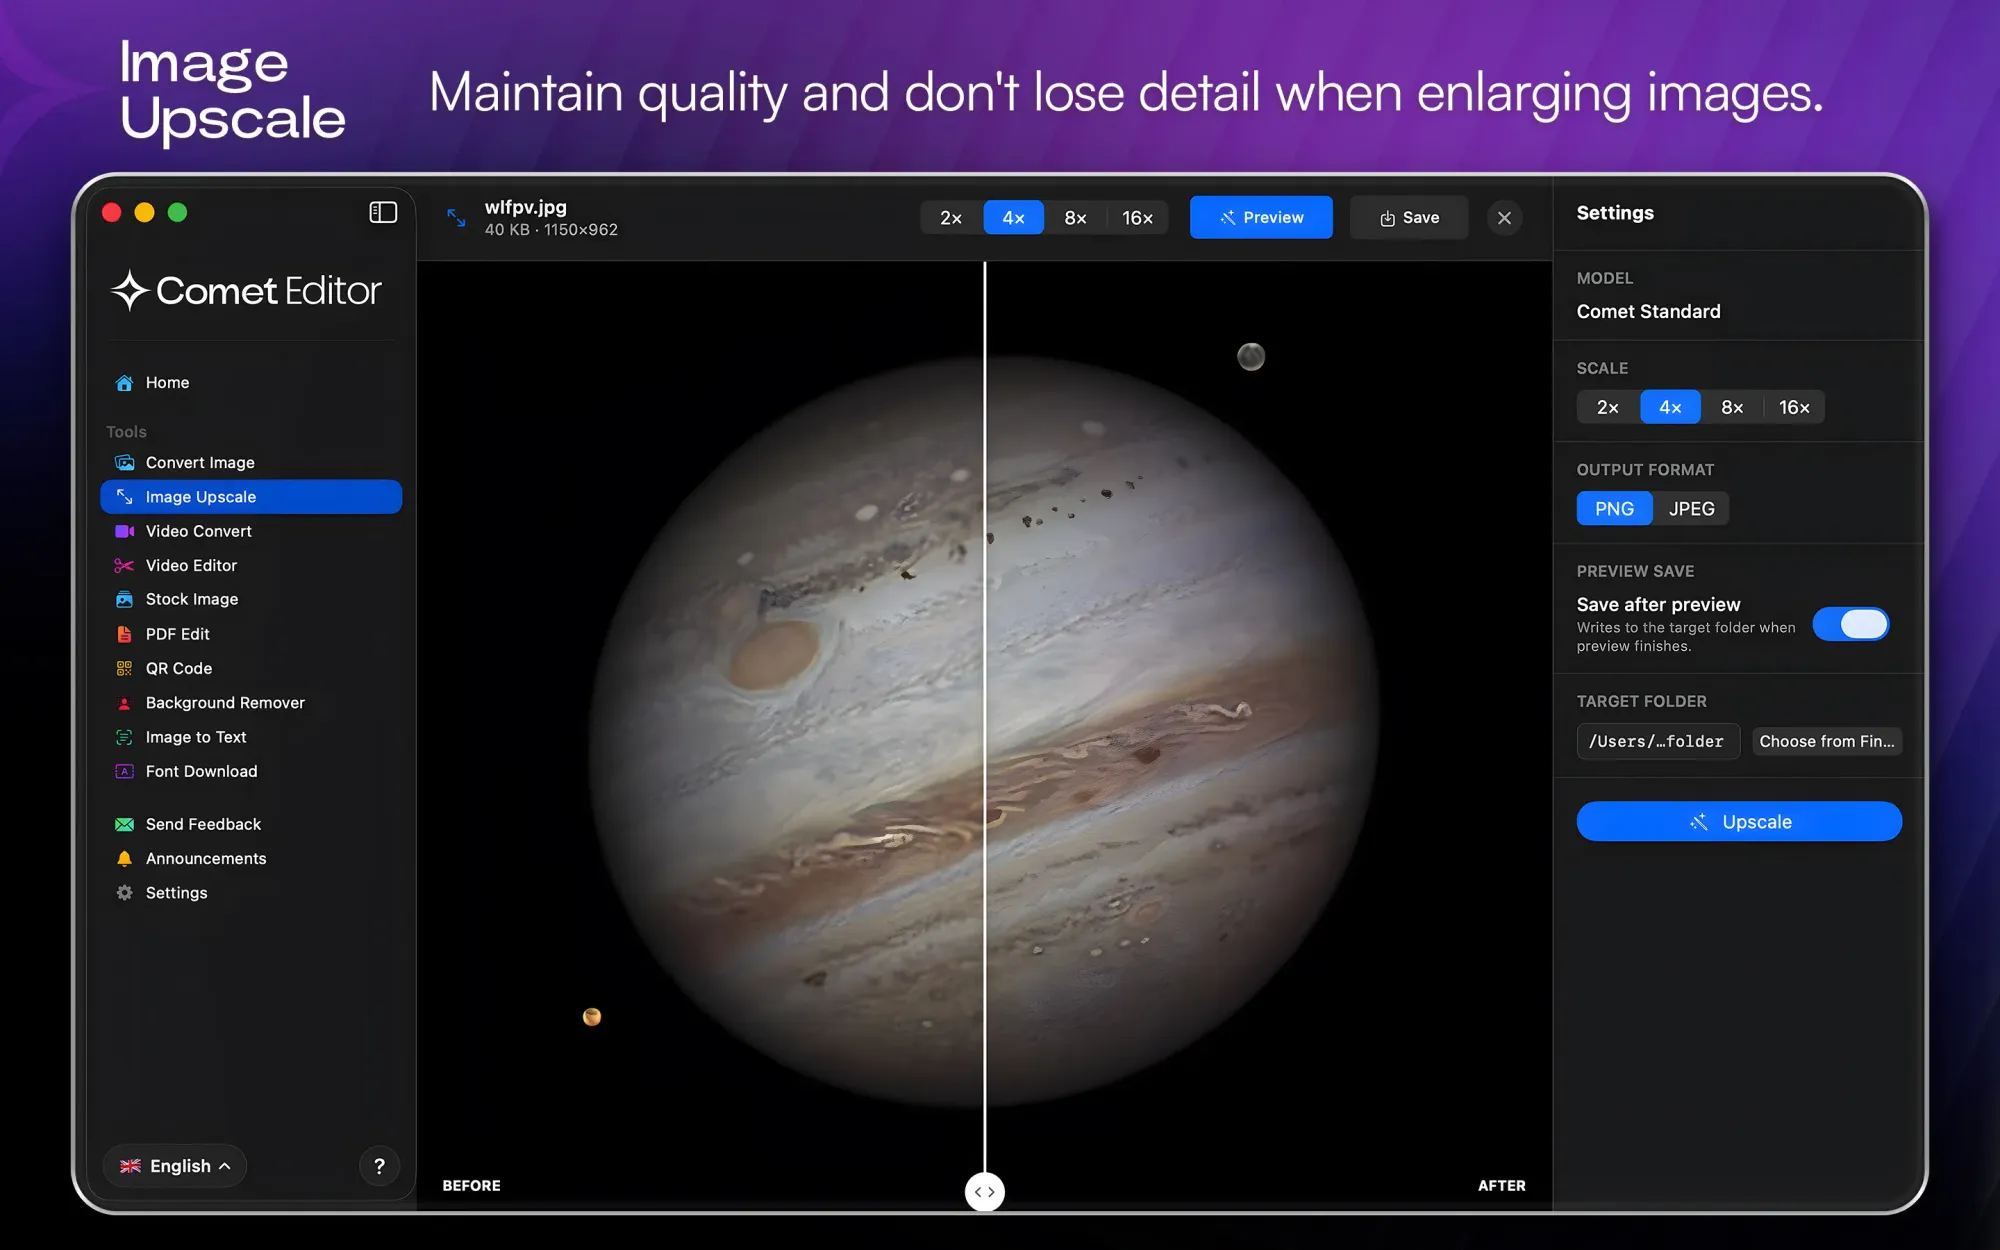Close the wlfpv.jpg image with X
This screenshot has height=1250, width=2000.
point(1504,218)
